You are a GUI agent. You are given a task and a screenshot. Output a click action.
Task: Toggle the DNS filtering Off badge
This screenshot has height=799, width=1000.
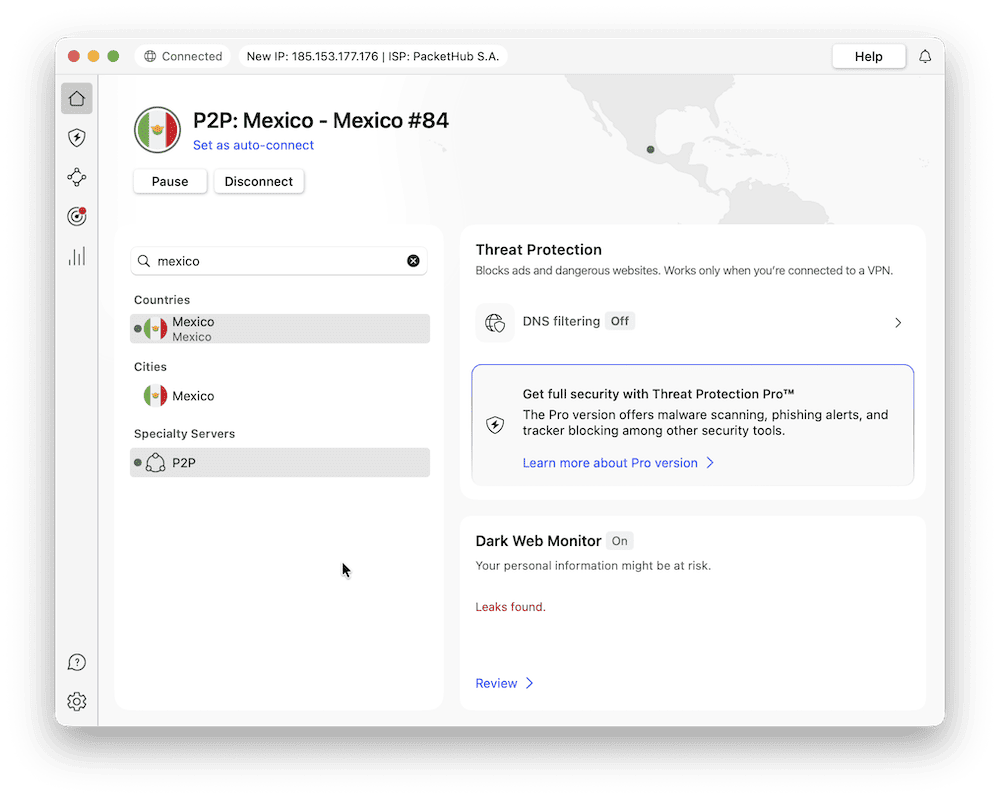click(x=620, y=321)
